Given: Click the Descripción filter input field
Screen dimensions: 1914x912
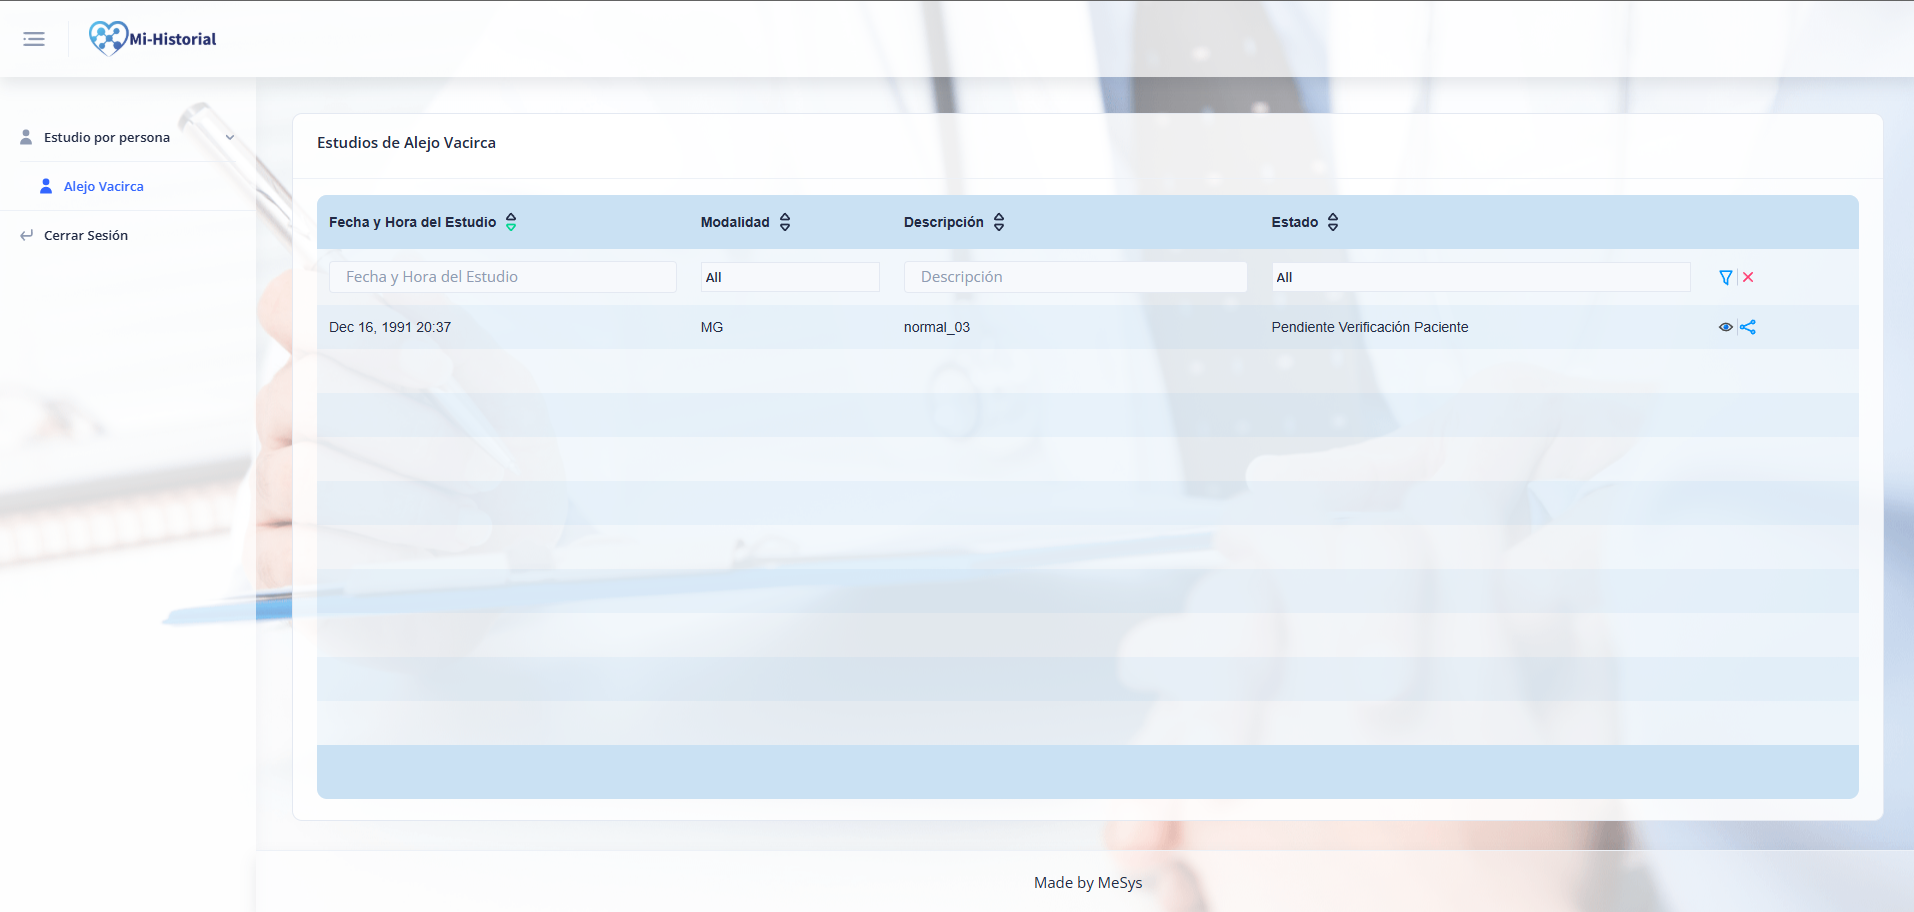Looking at the screenshot, I should (x=1075, y=276).
